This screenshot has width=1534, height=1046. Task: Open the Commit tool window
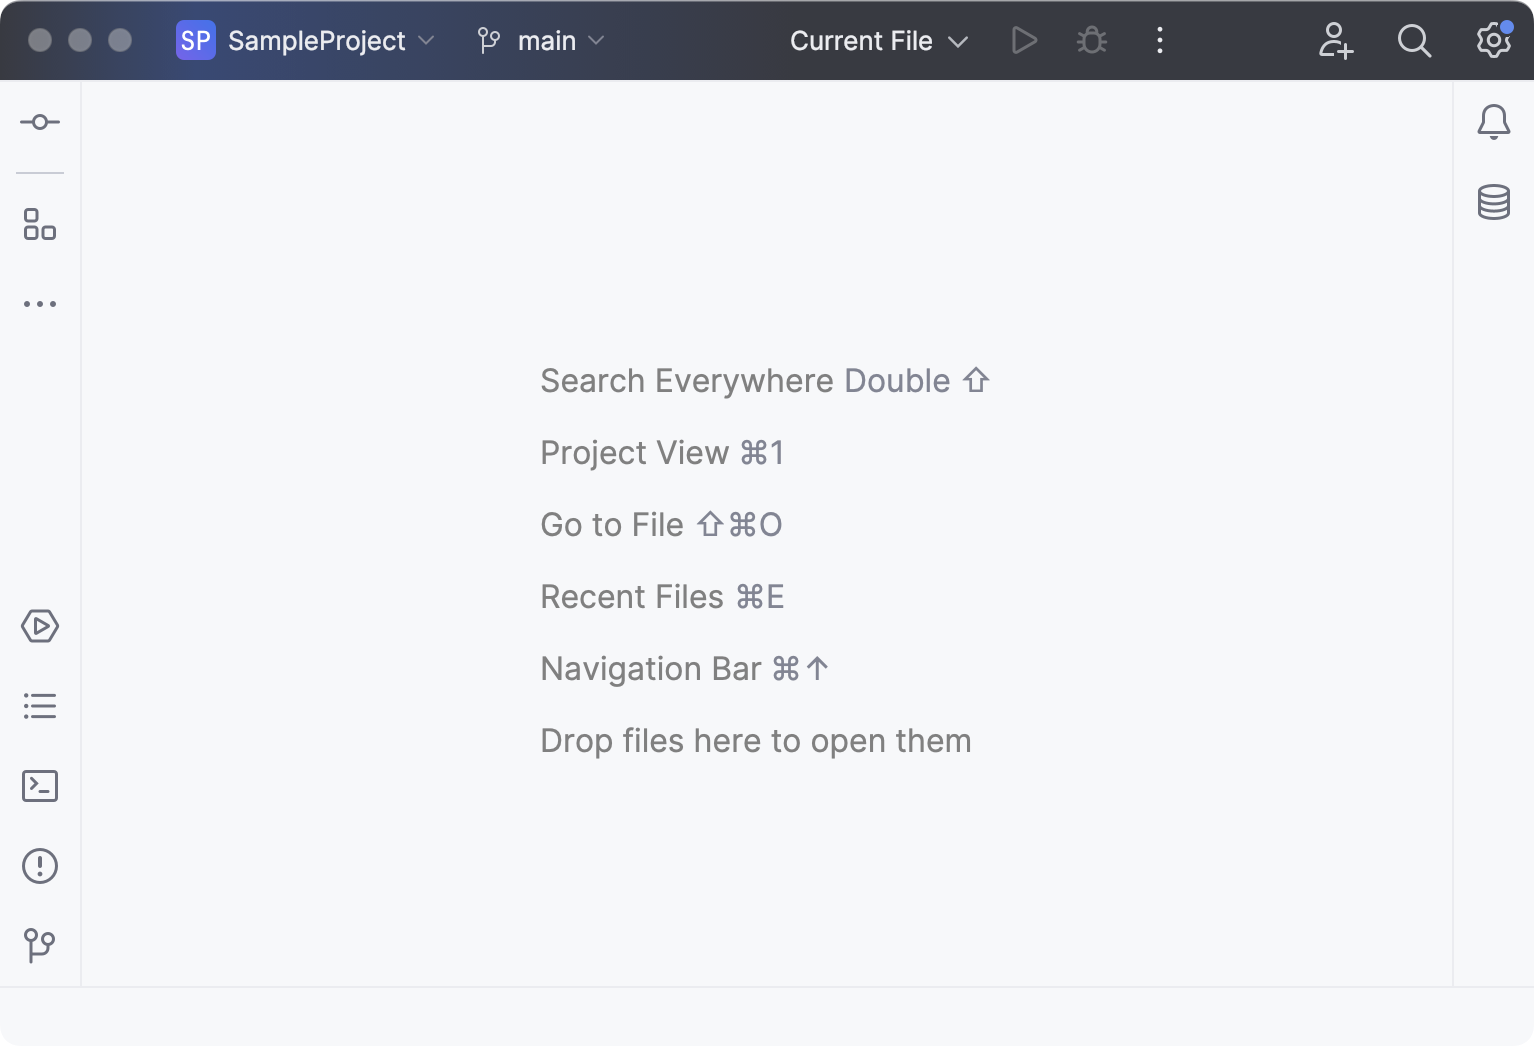click(x=39, y=121)
